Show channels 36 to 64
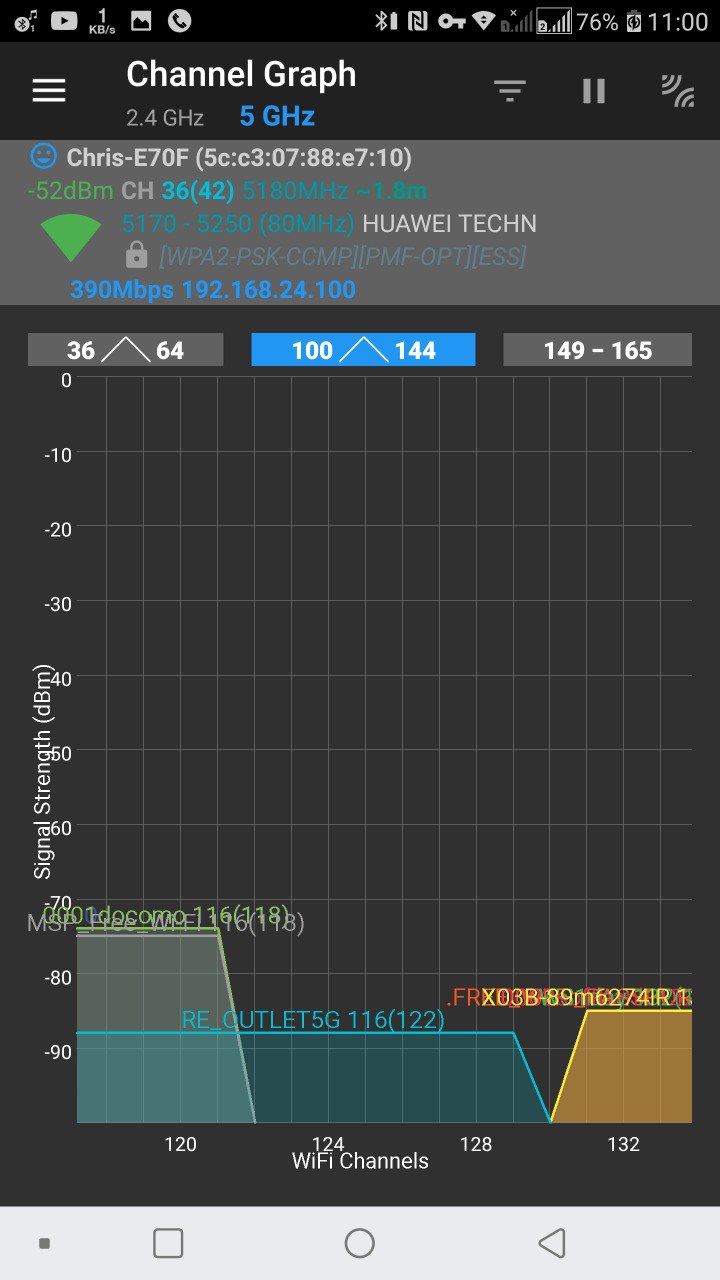Screen dimensions: 720x1280 coord(125,350)
